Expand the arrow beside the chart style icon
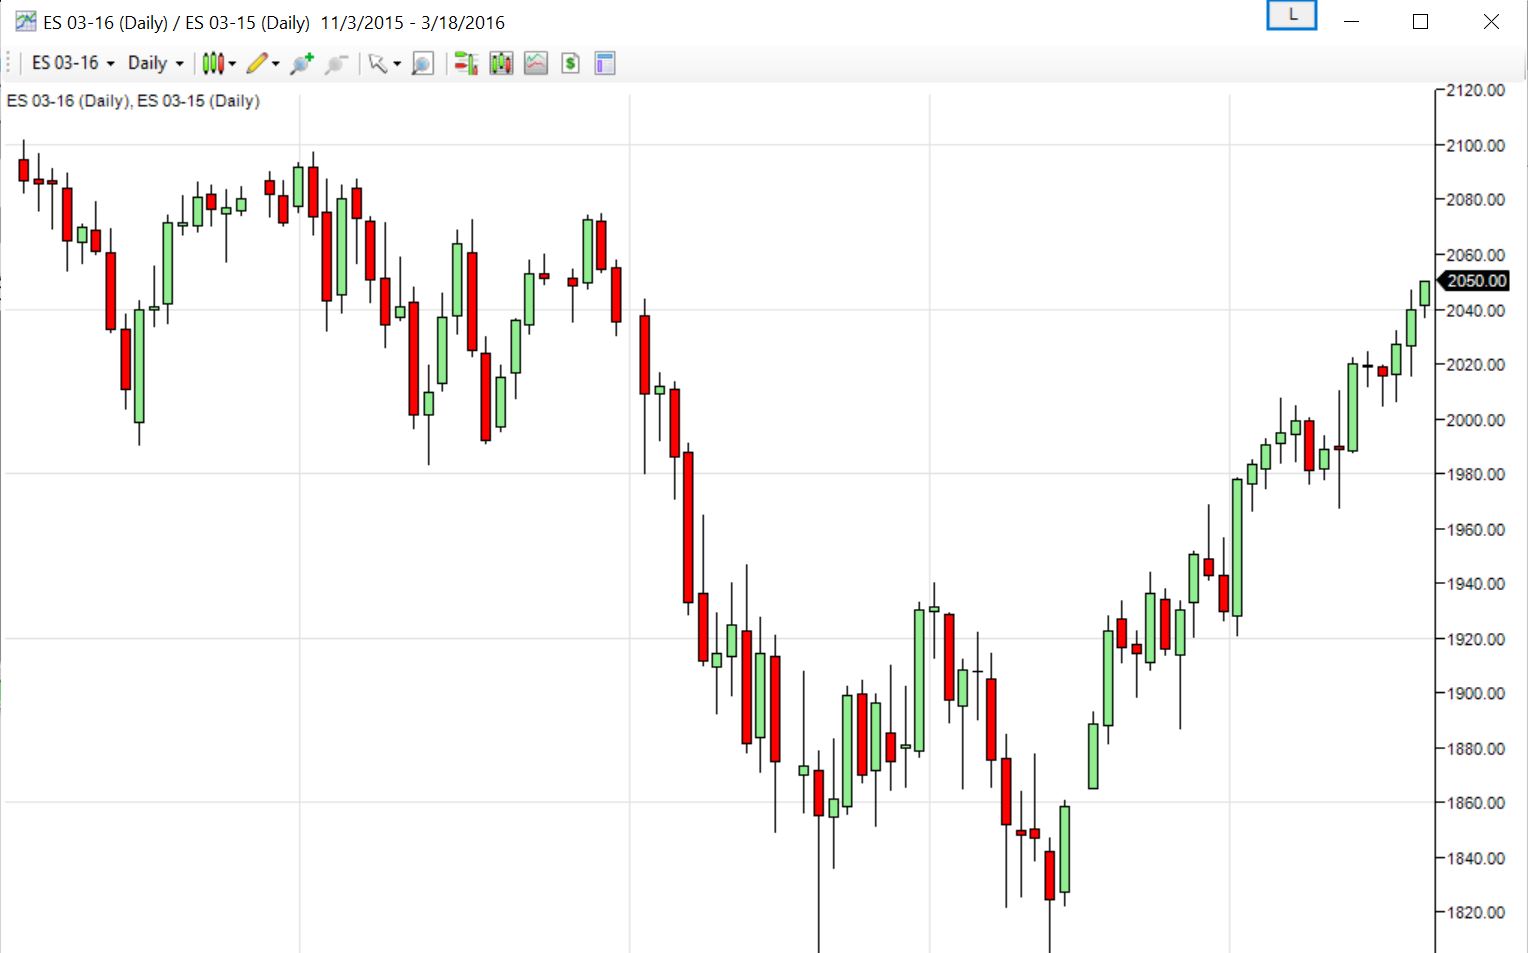Image resolution: width=1528 pixels, height=953 pixels. [232, 64]
